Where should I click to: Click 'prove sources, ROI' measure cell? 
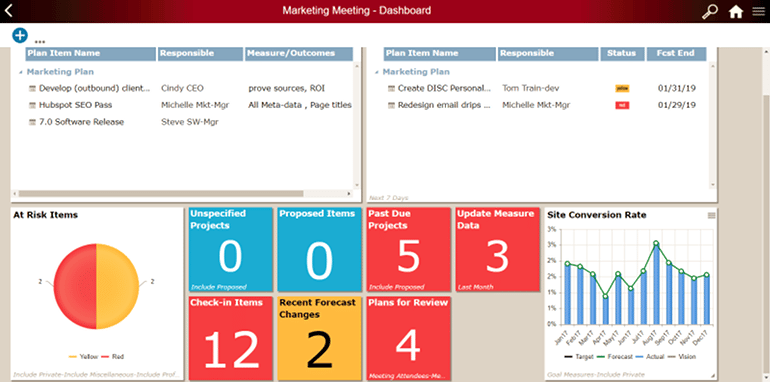coord(286,88)
